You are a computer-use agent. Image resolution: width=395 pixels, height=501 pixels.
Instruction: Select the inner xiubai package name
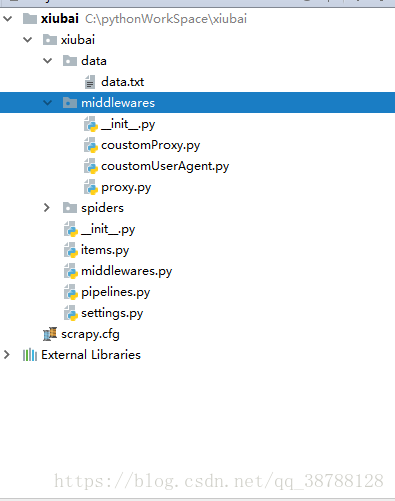(x=78, y=40)
